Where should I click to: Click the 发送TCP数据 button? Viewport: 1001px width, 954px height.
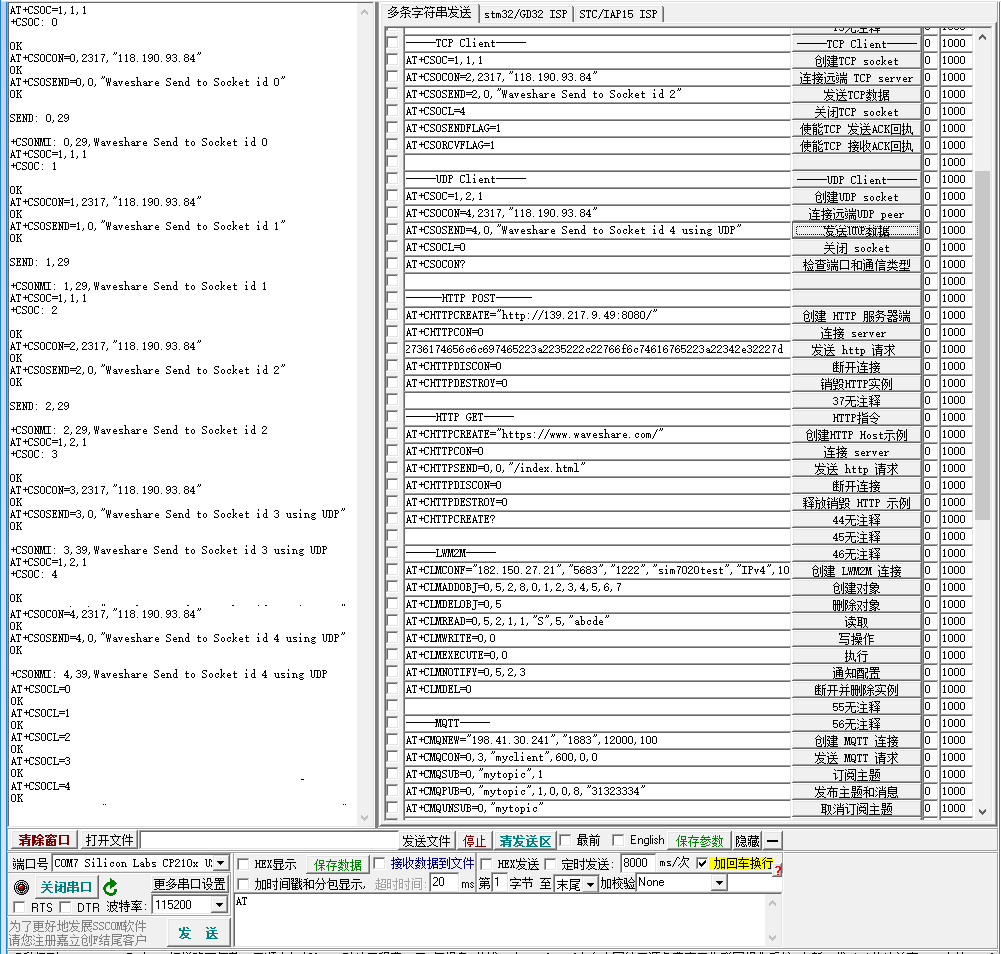pyautogui.click(x=856, y=95)
